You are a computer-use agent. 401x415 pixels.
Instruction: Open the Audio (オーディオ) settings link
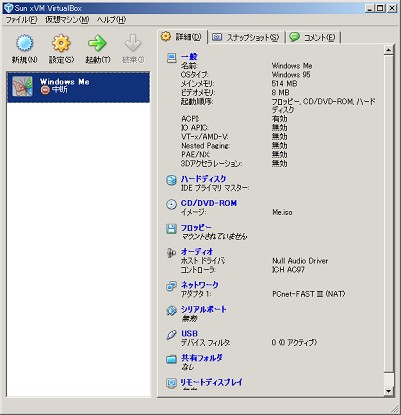pos(197,252)
